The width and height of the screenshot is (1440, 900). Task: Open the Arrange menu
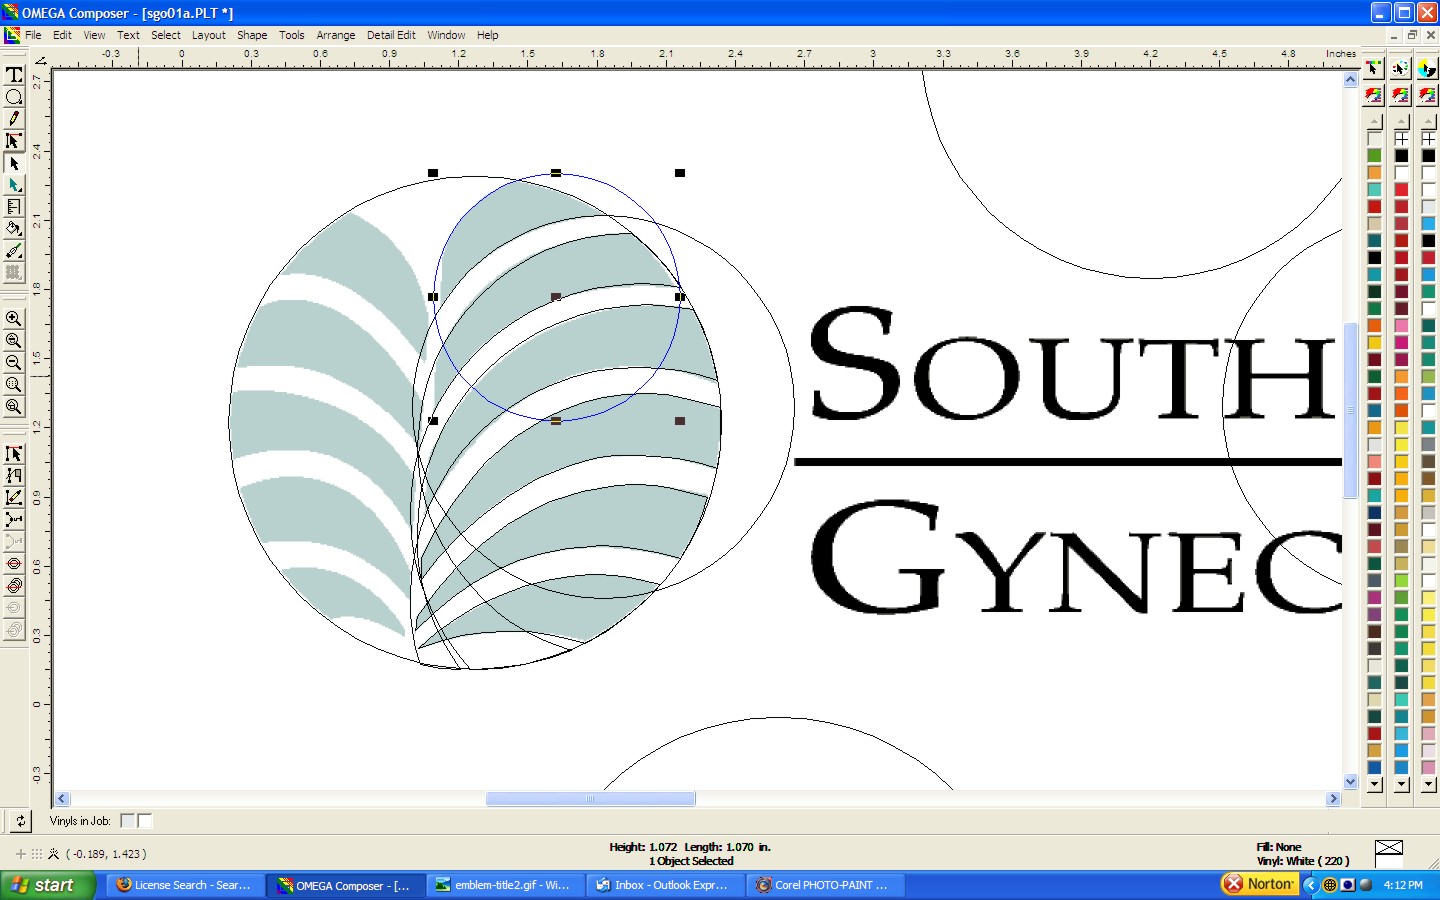335,35
